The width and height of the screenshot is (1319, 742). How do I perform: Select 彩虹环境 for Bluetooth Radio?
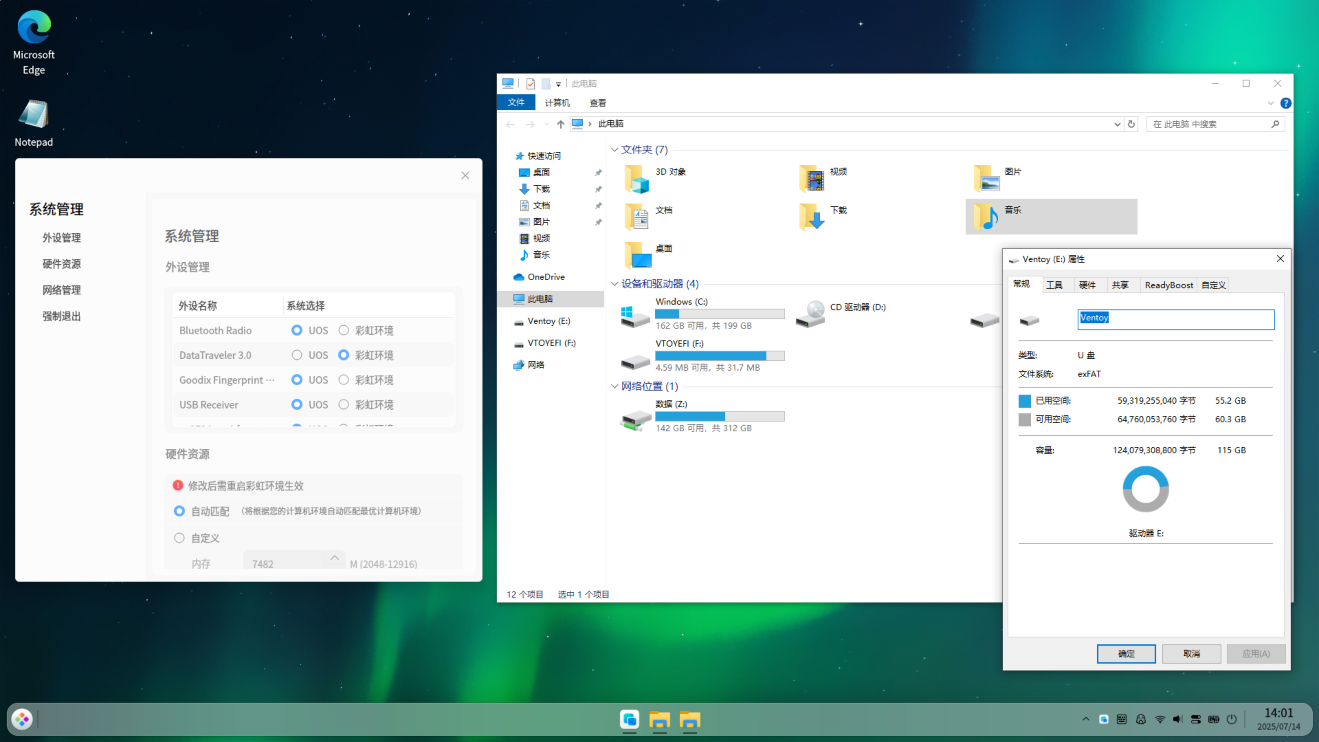(344, 330)
